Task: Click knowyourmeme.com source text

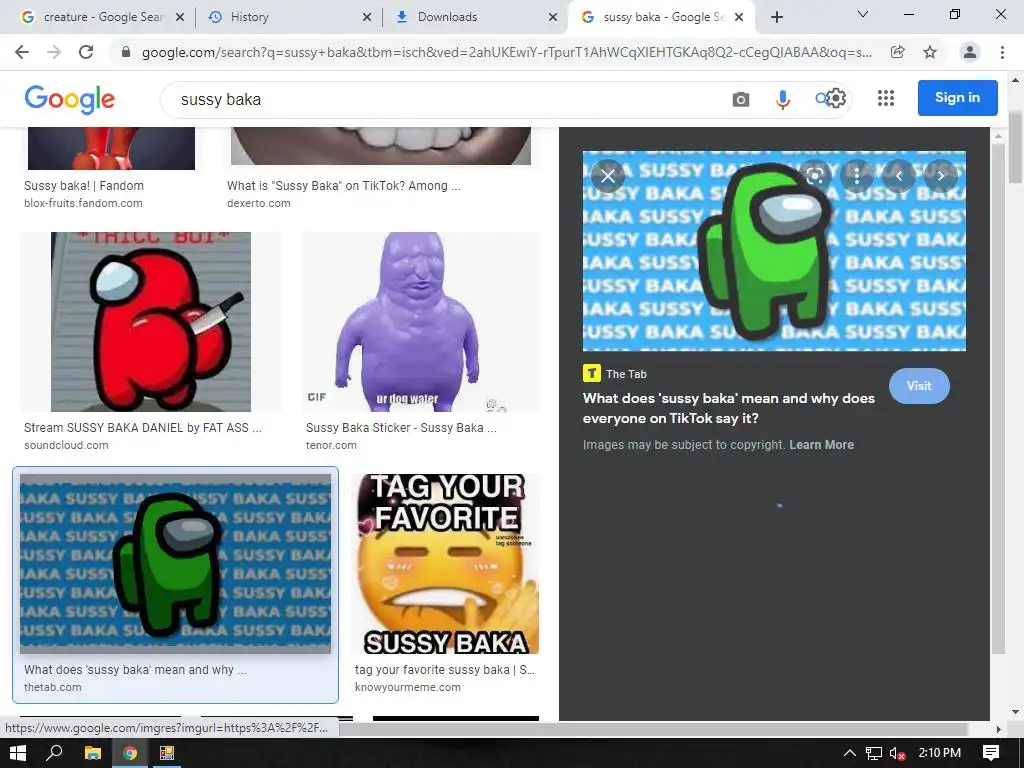Action: (x=408, y=688)
